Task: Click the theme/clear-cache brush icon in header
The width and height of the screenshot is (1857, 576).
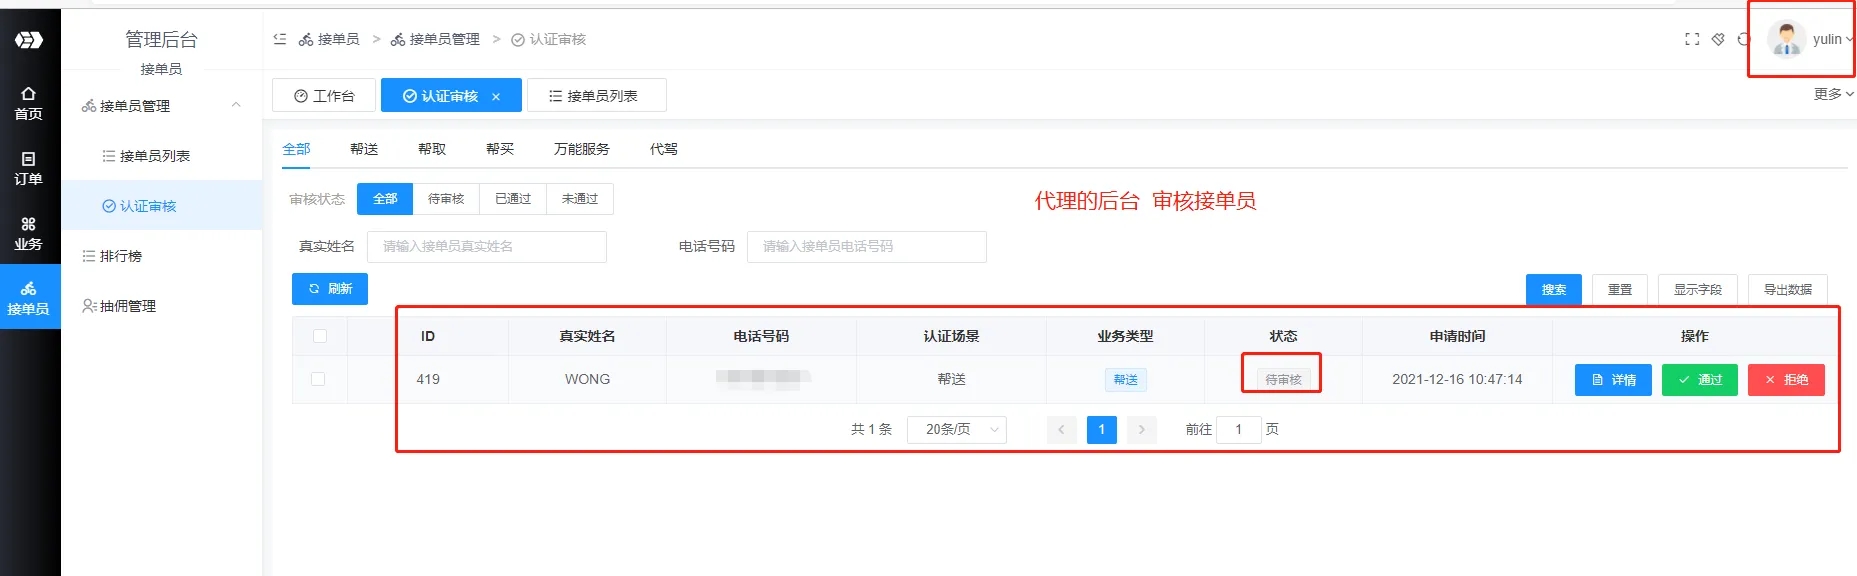Action: tap(1718, 39)
